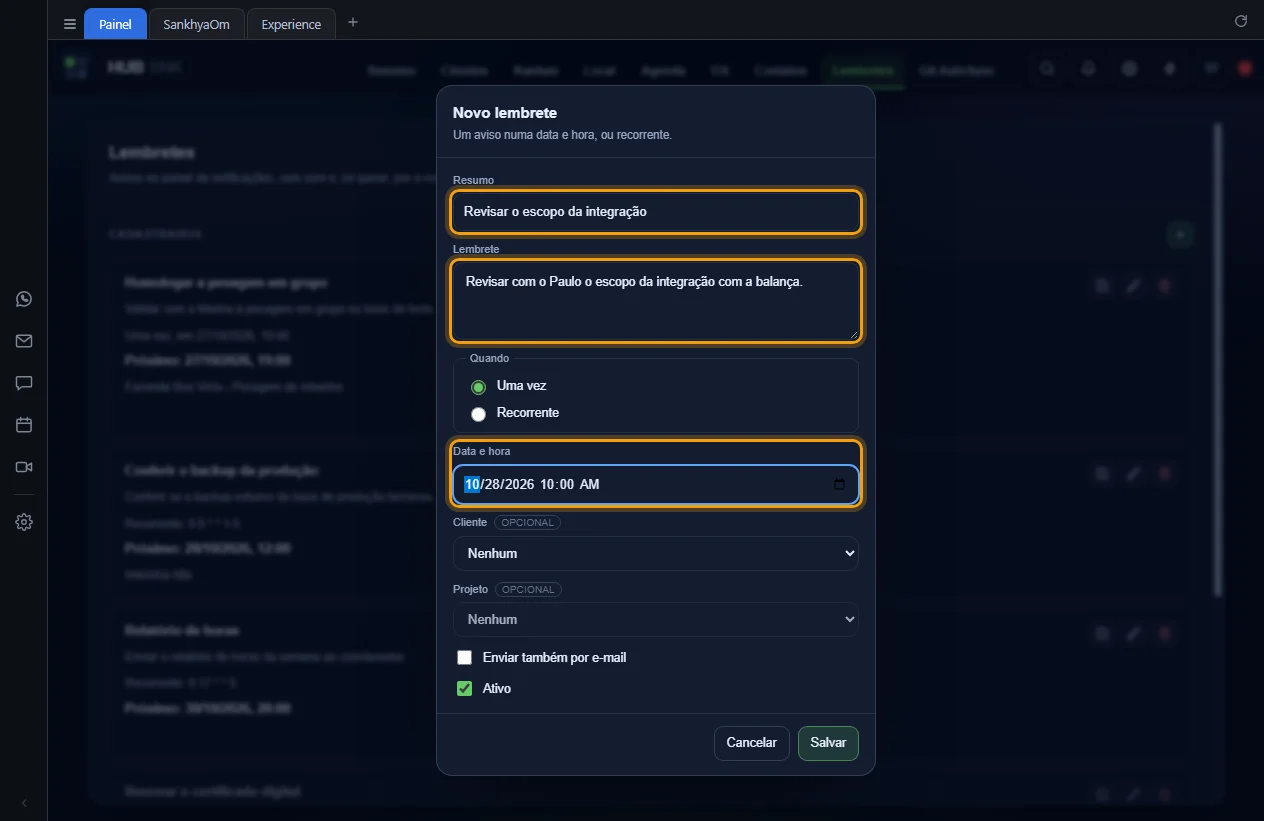Open the WhatsApp sidebar icon
The width and height of the screenshot is (1264, 821).
[x=24, y=299]
